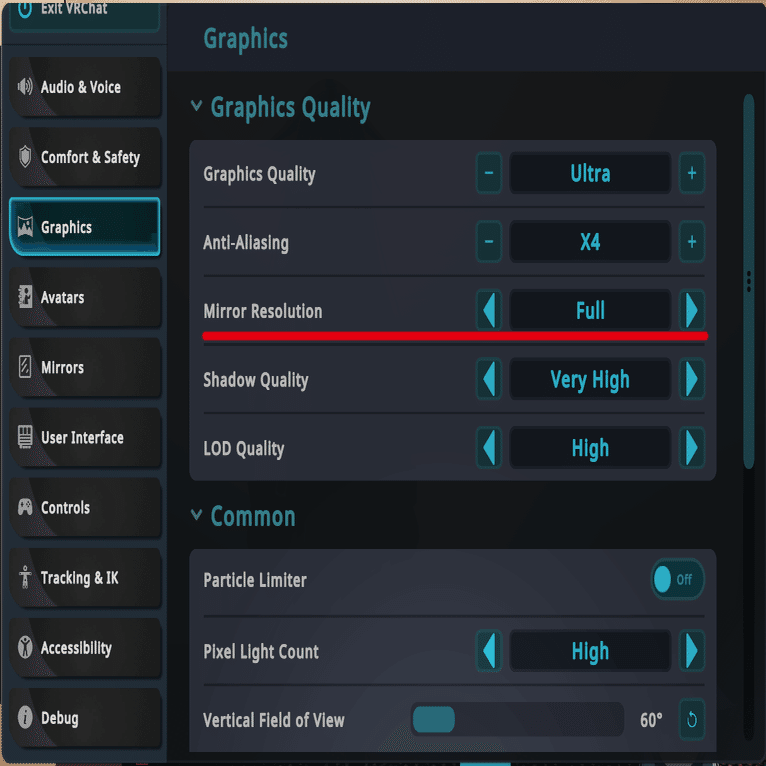
Task: Toggle the Particle Limiter switch
Action: pyautogui.click(x=677, y=579)
